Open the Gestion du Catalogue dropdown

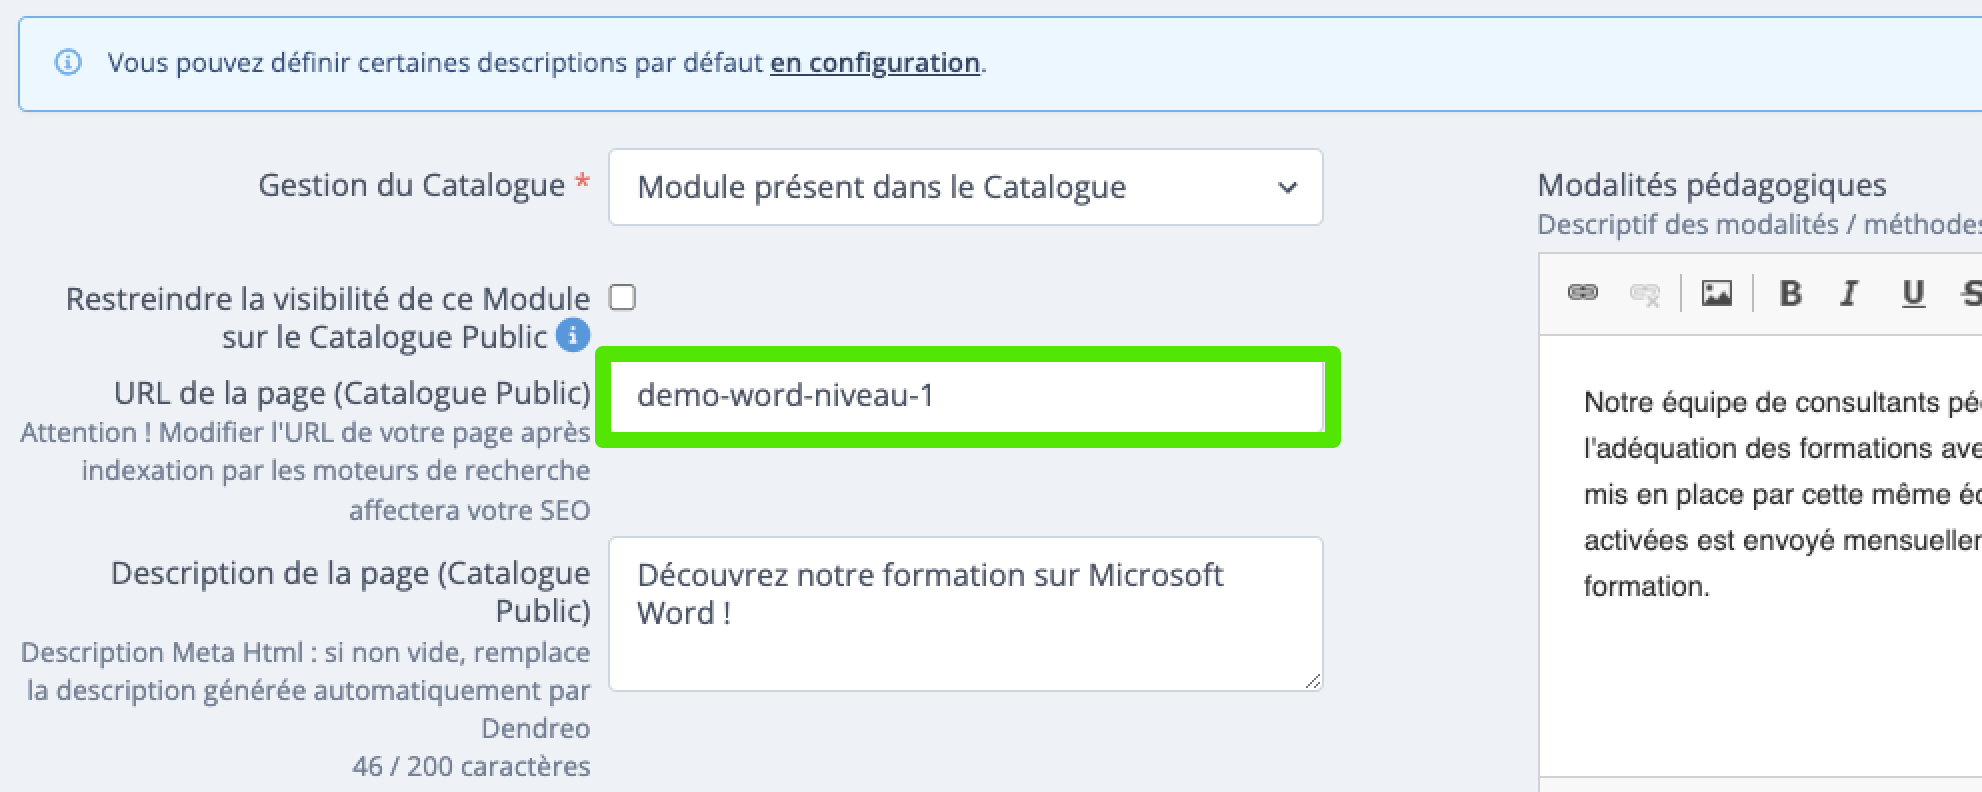click(x=965, y=187)
